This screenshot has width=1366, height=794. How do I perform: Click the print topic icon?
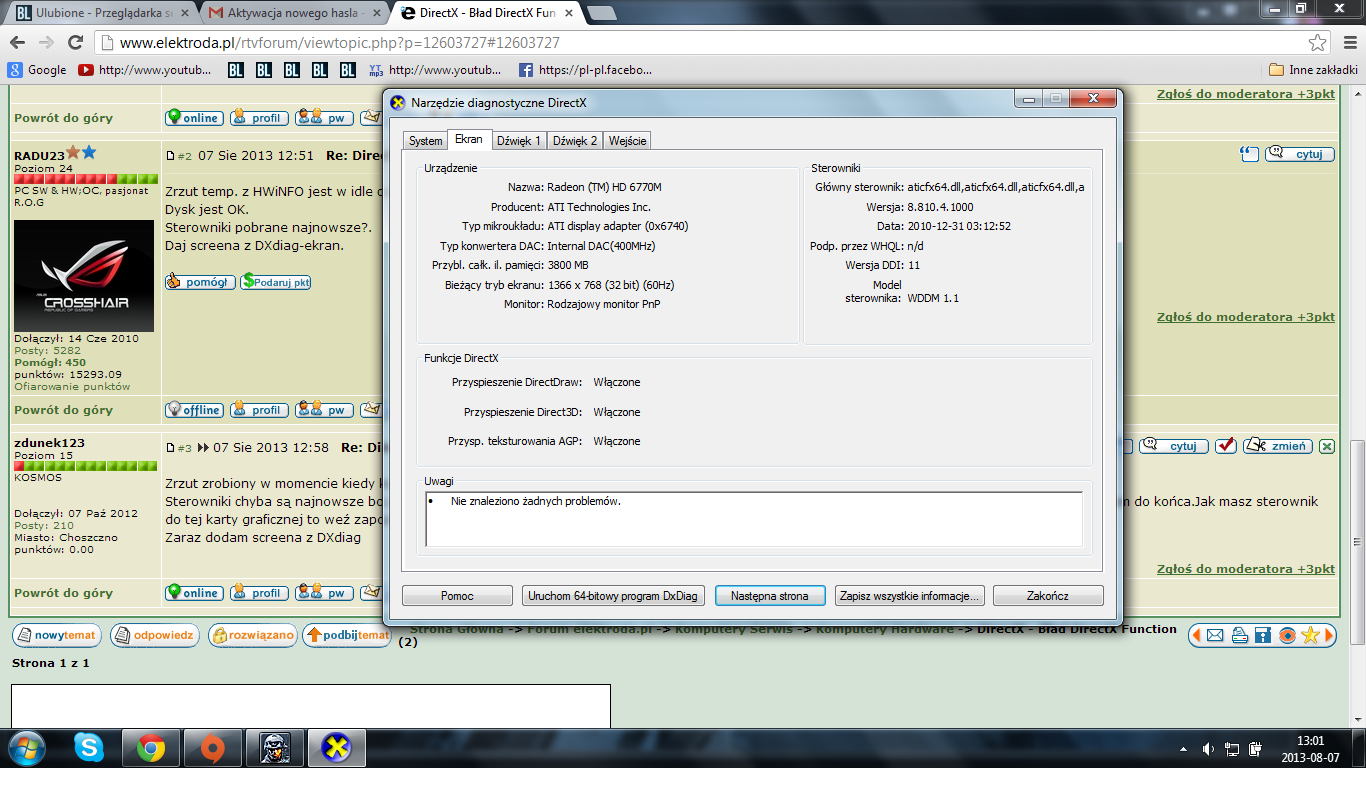point(1239,635)
